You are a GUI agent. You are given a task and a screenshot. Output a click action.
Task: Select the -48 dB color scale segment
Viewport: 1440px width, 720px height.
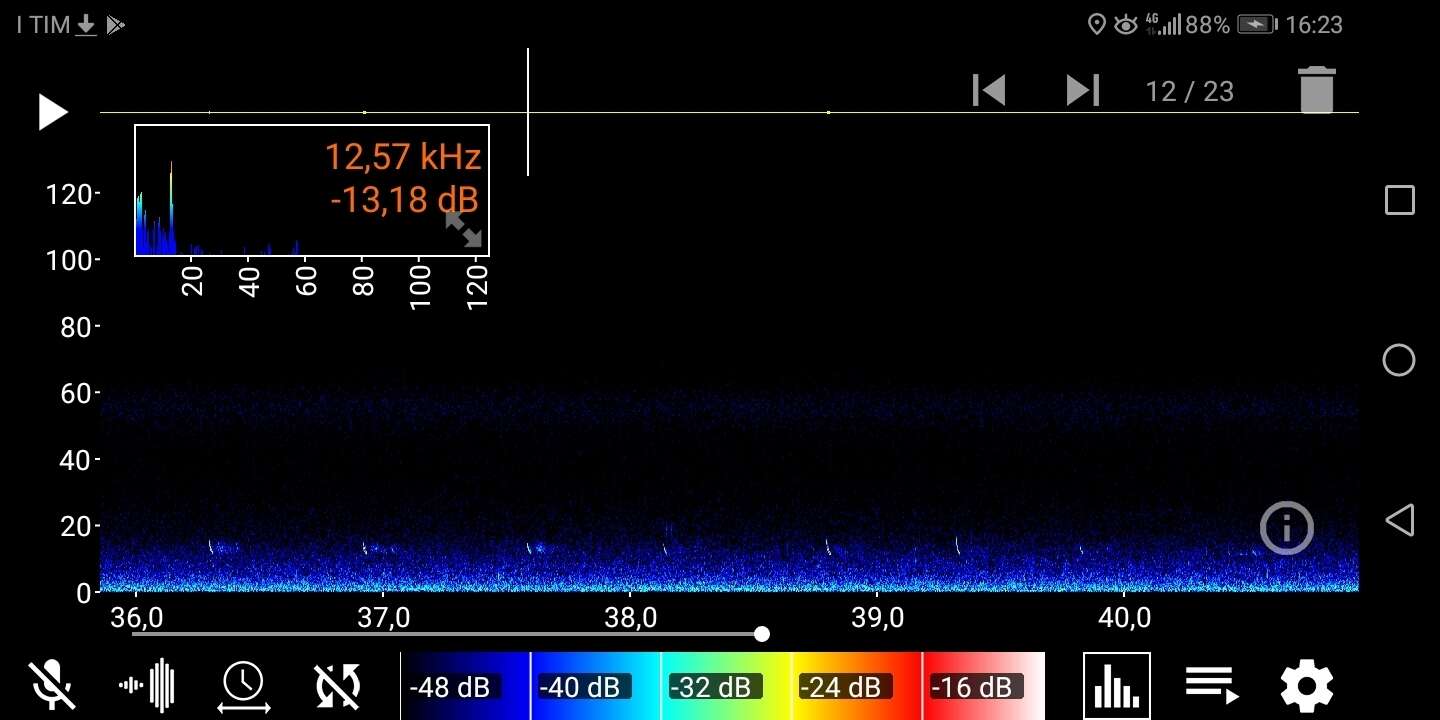click(465, 686)
